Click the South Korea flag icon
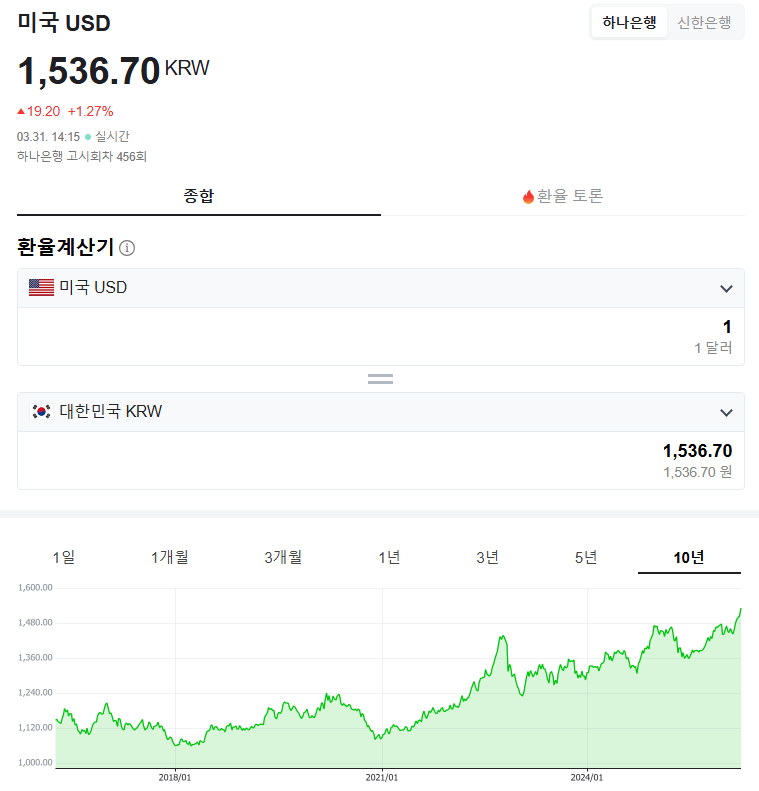This screenshot has width=759, height=791. [x=41, y=411]
